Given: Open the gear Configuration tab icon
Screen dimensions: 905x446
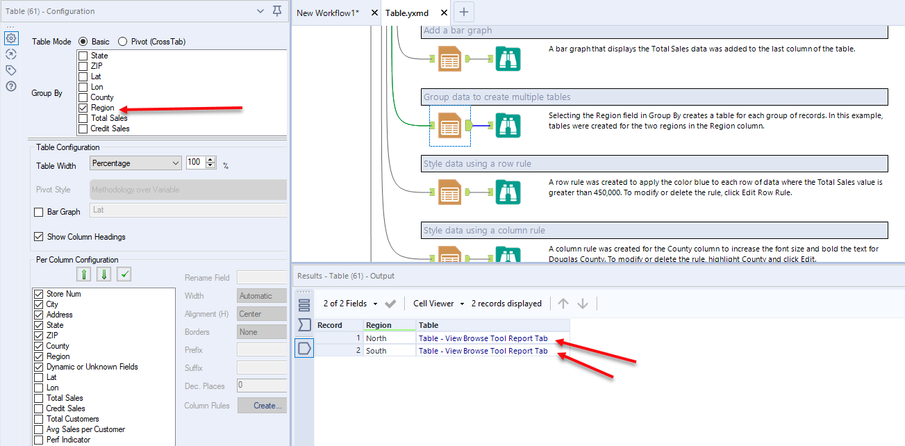Looking at the screenshot, I should coord(10,39).
